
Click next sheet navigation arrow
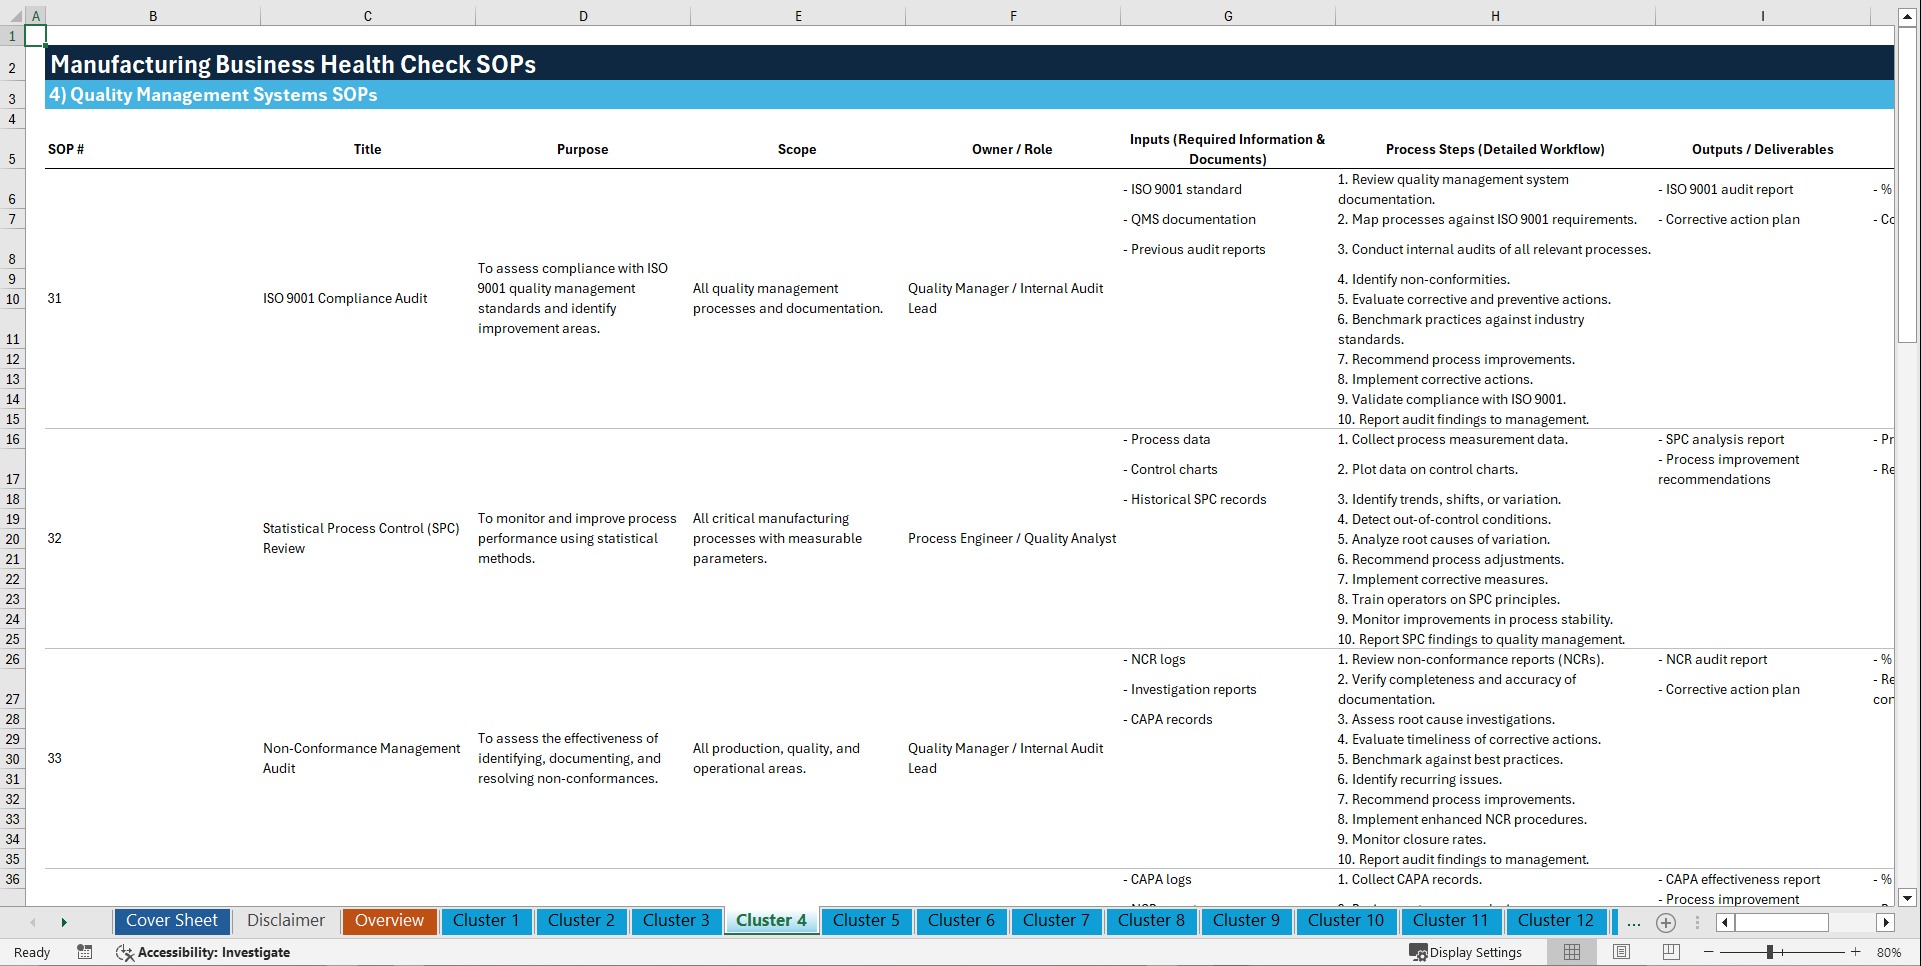[64, 922]
